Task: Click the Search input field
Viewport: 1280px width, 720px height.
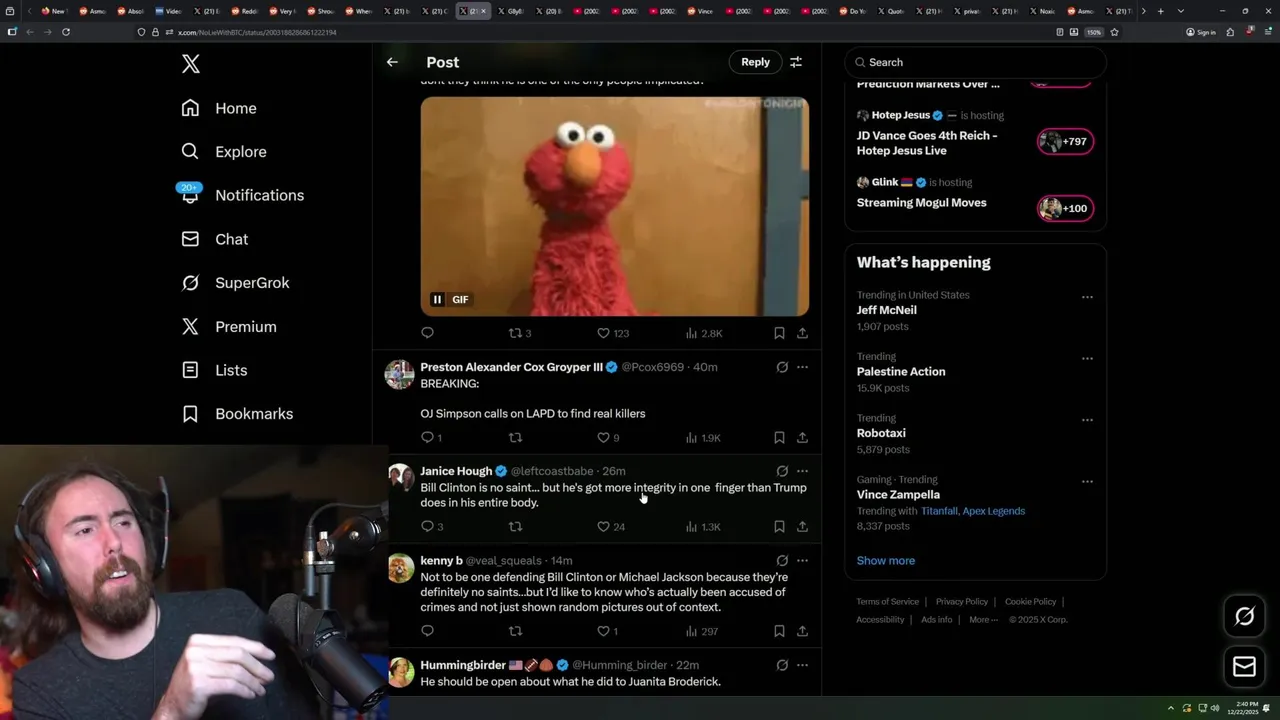Action: (x=975, y=62)
